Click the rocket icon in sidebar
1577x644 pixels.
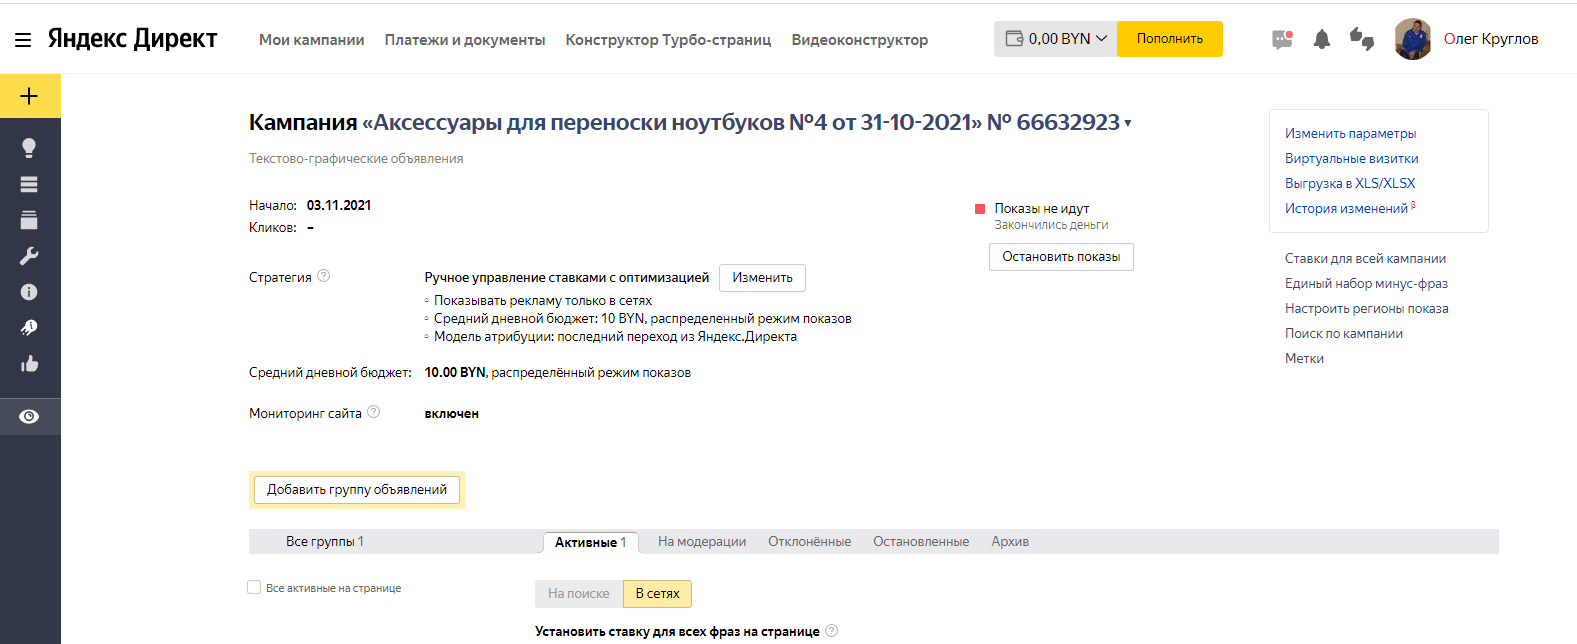click(29, 328)
